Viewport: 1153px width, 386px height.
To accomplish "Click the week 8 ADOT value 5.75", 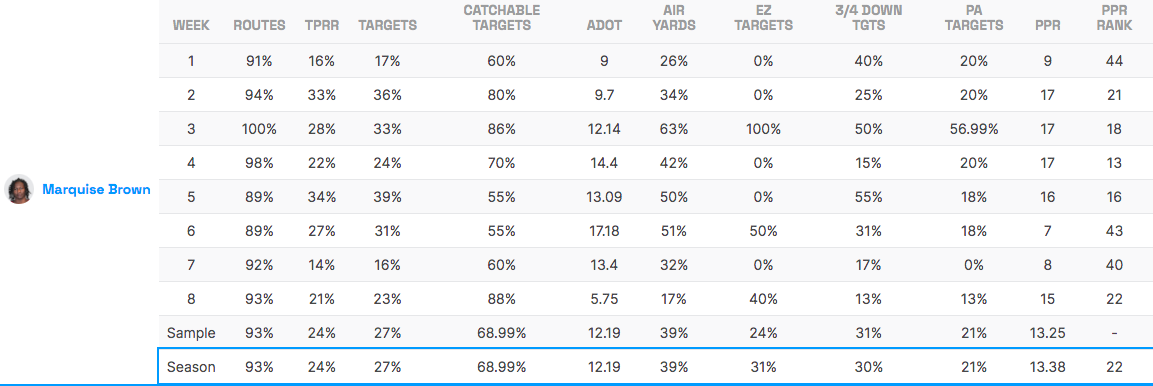I will tap(604, 299).
